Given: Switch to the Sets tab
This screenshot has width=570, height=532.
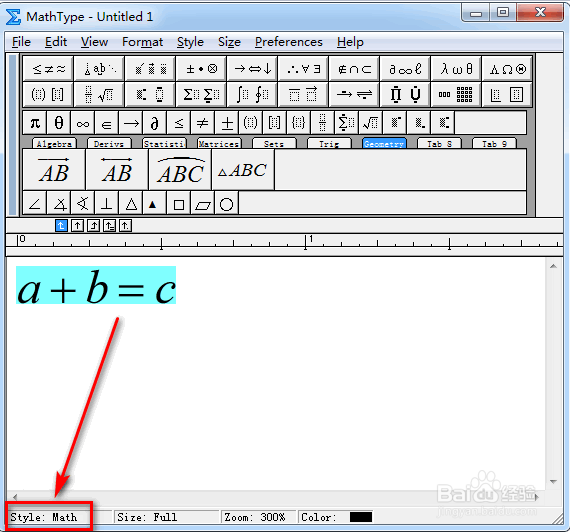Looking at the screenshot, I should coord(274,143).
